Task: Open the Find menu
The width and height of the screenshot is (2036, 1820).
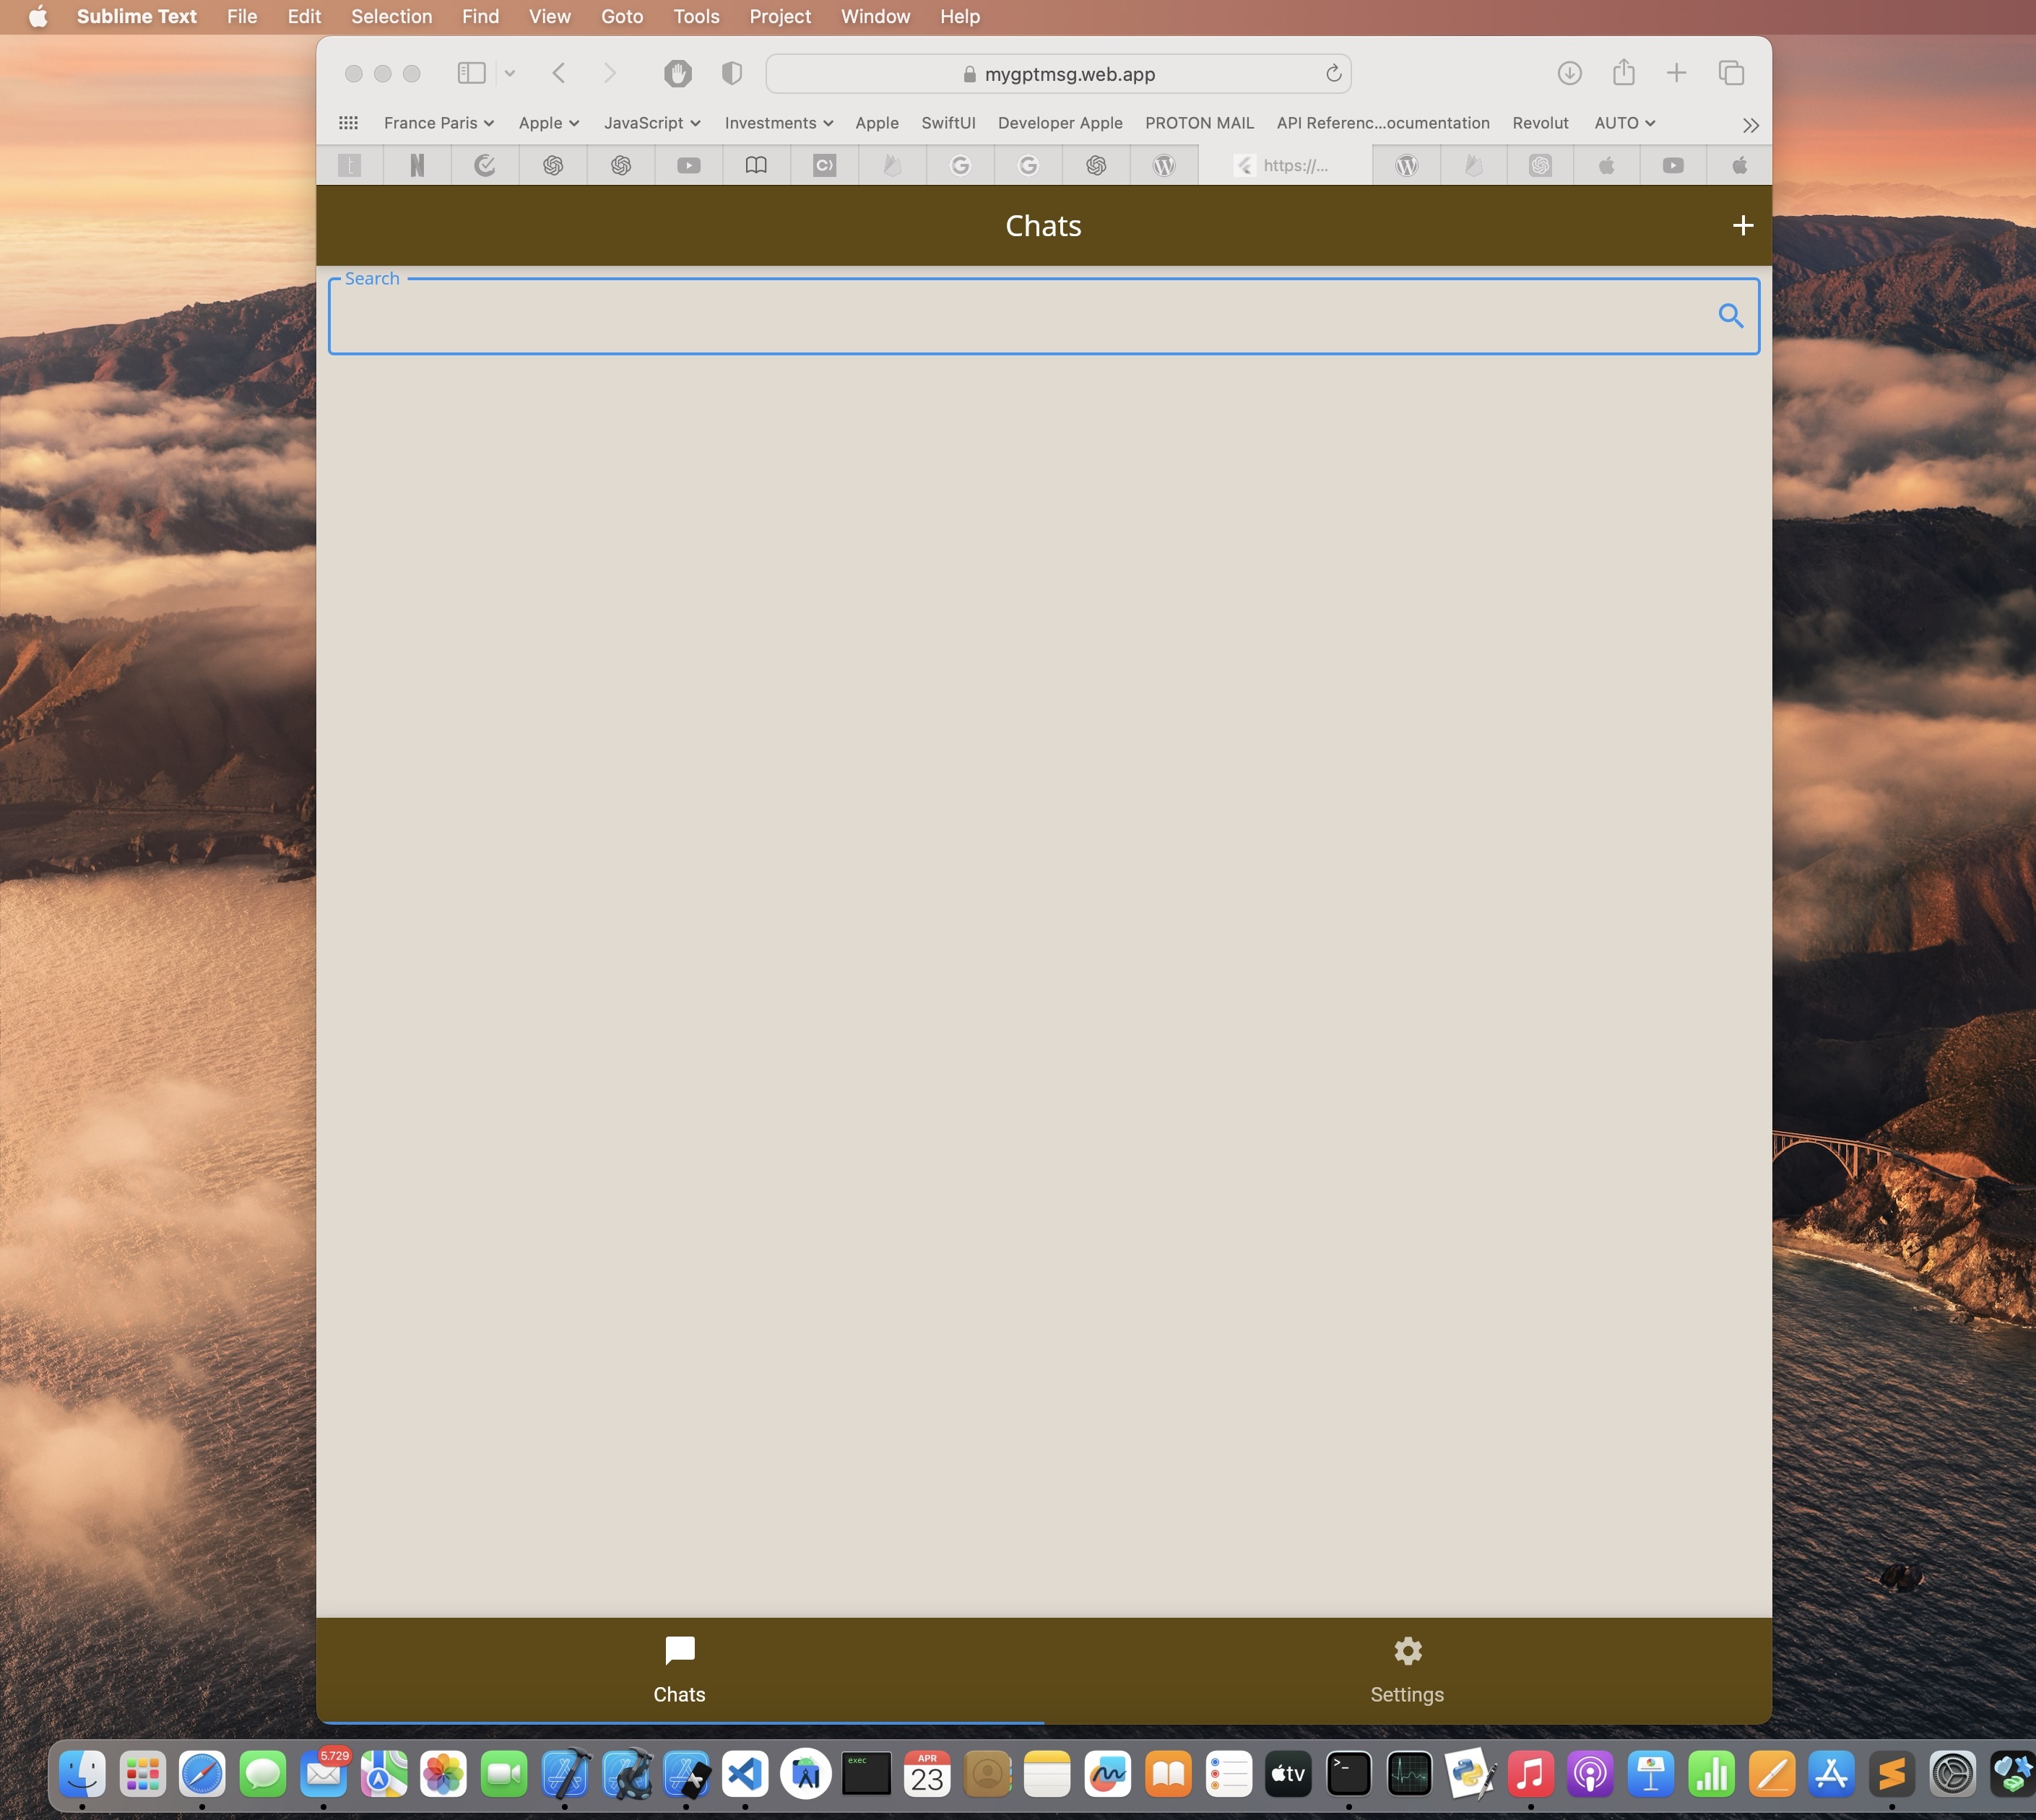Action: tap(480, 16)
